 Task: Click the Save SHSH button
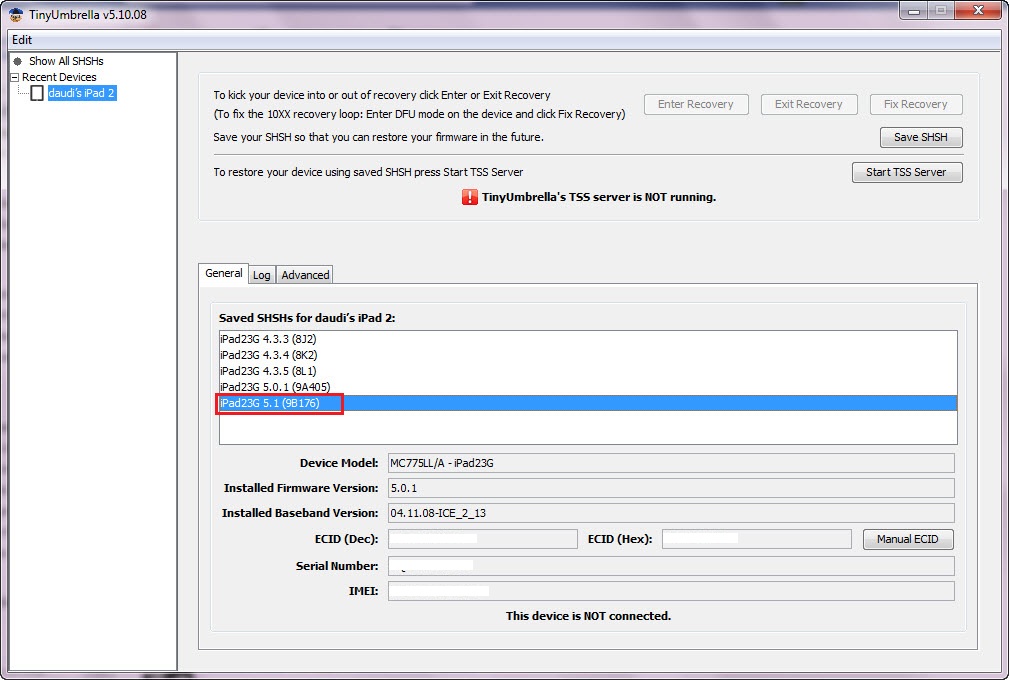(921, 137)
